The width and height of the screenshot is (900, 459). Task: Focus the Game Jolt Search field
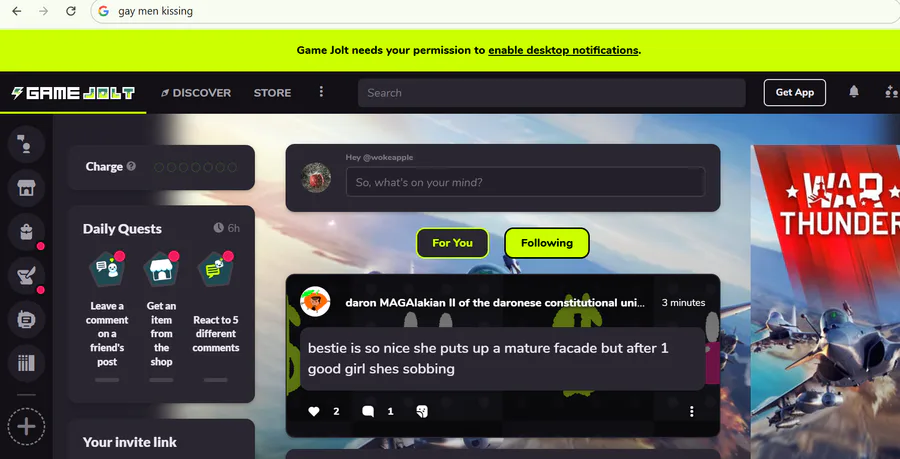click(552, 93)
